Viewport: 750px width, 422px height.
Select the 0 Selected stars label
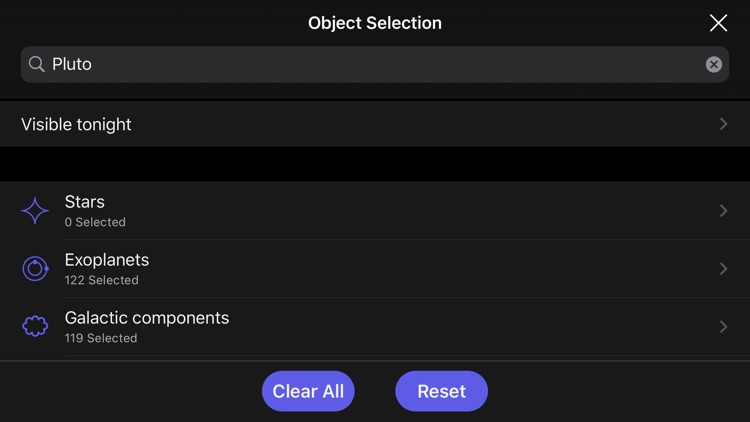pos(95,222)
